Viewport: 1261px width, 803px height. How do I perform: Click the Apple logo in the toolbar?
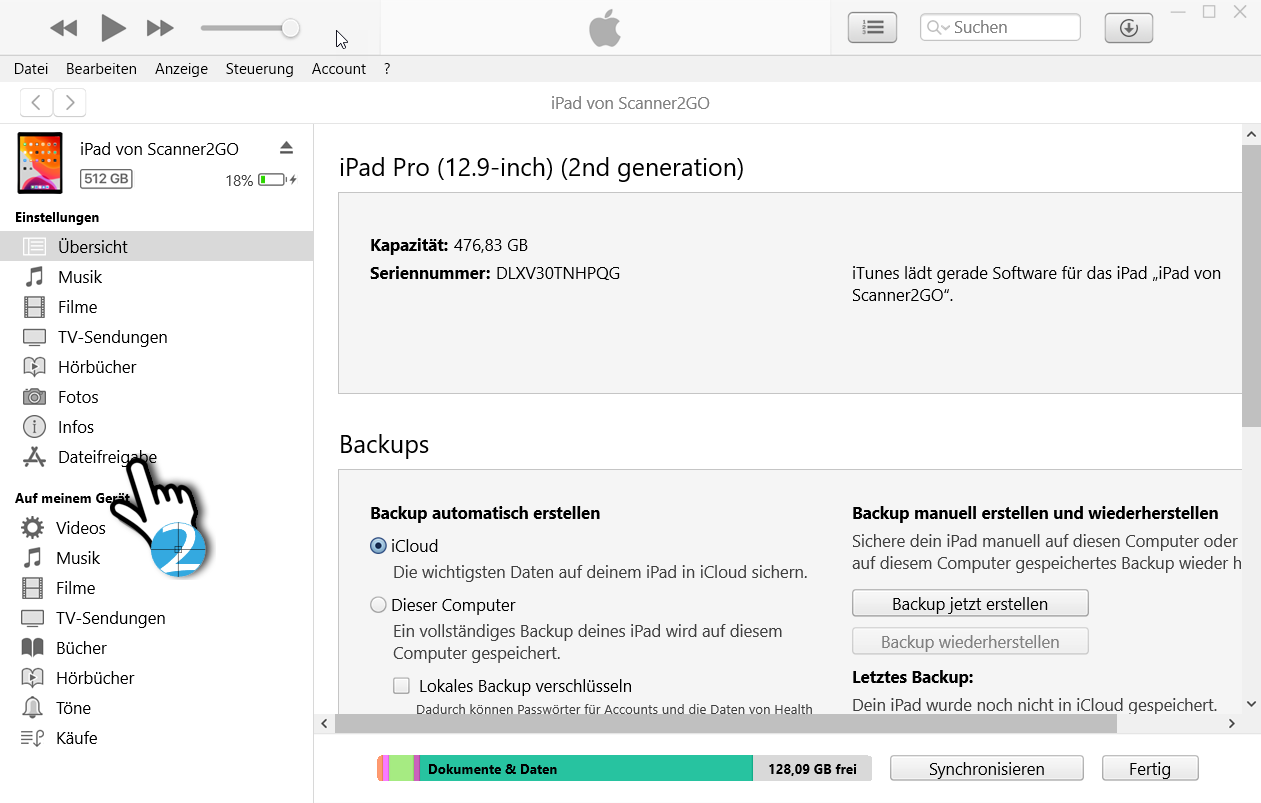[x=605, y=29]
